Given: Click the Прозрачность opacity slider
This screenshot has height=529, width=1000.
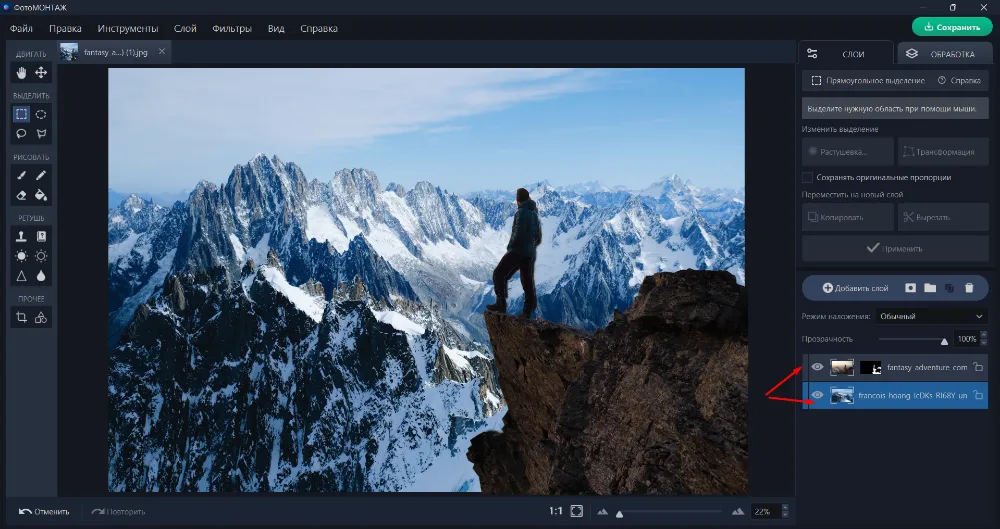Looking at the screenshot, I should pos(910,340).
